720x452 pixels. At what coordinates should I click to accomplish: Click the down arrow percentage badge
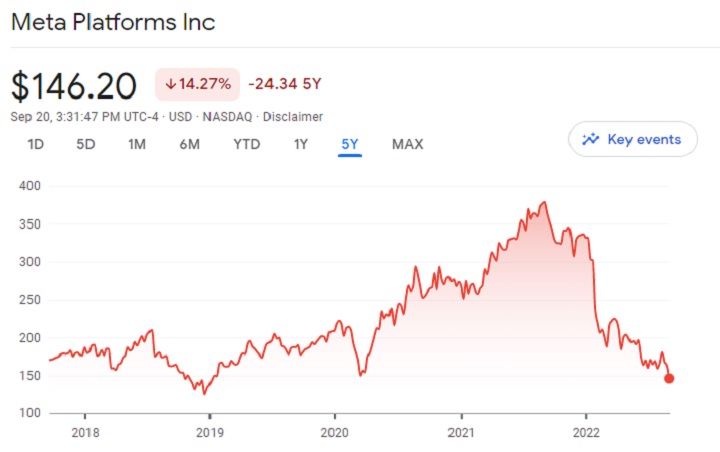click(197, 84)
